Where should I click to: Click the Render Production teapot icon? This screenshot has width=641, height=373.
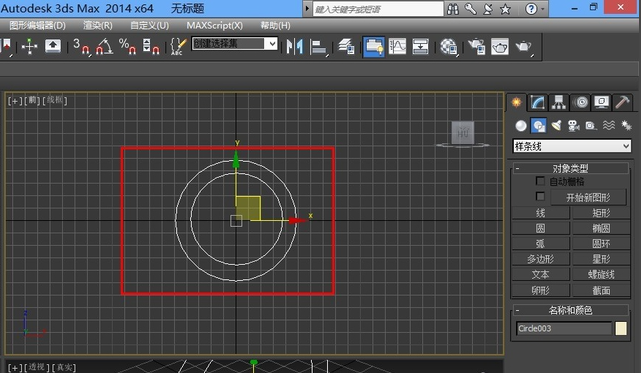point(523,46)
